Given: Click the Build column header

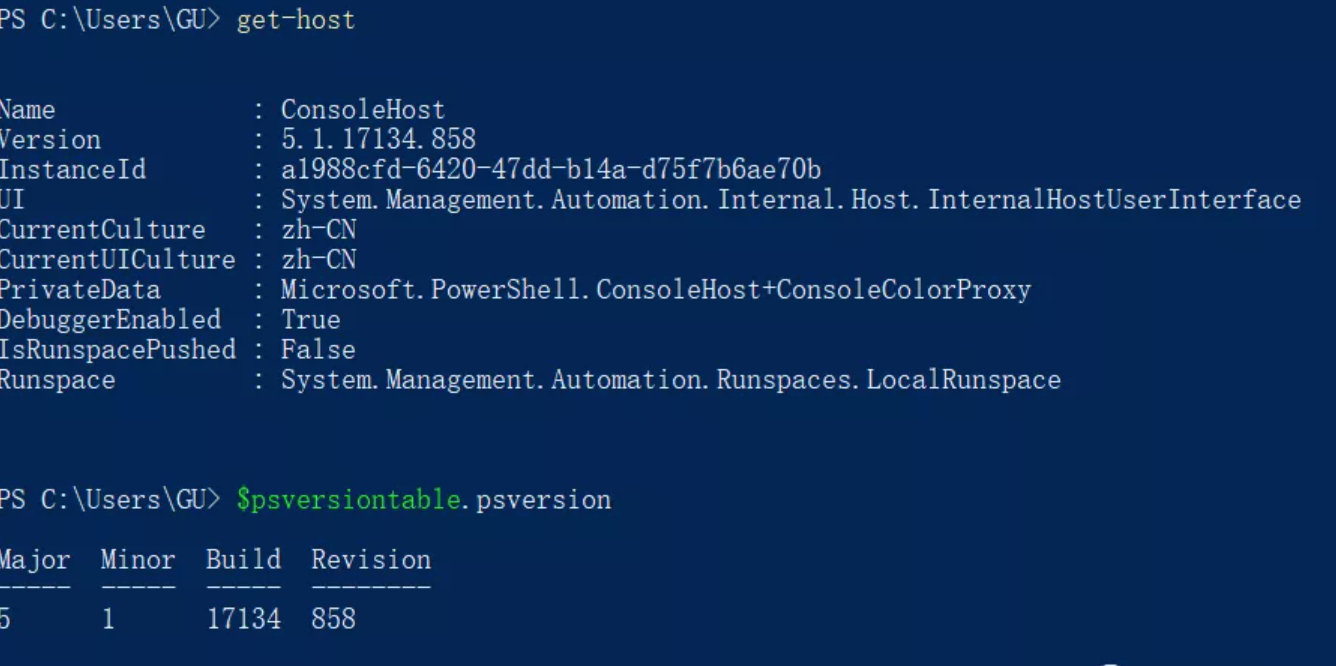Looking at the screenshot, I should (243, 560).
